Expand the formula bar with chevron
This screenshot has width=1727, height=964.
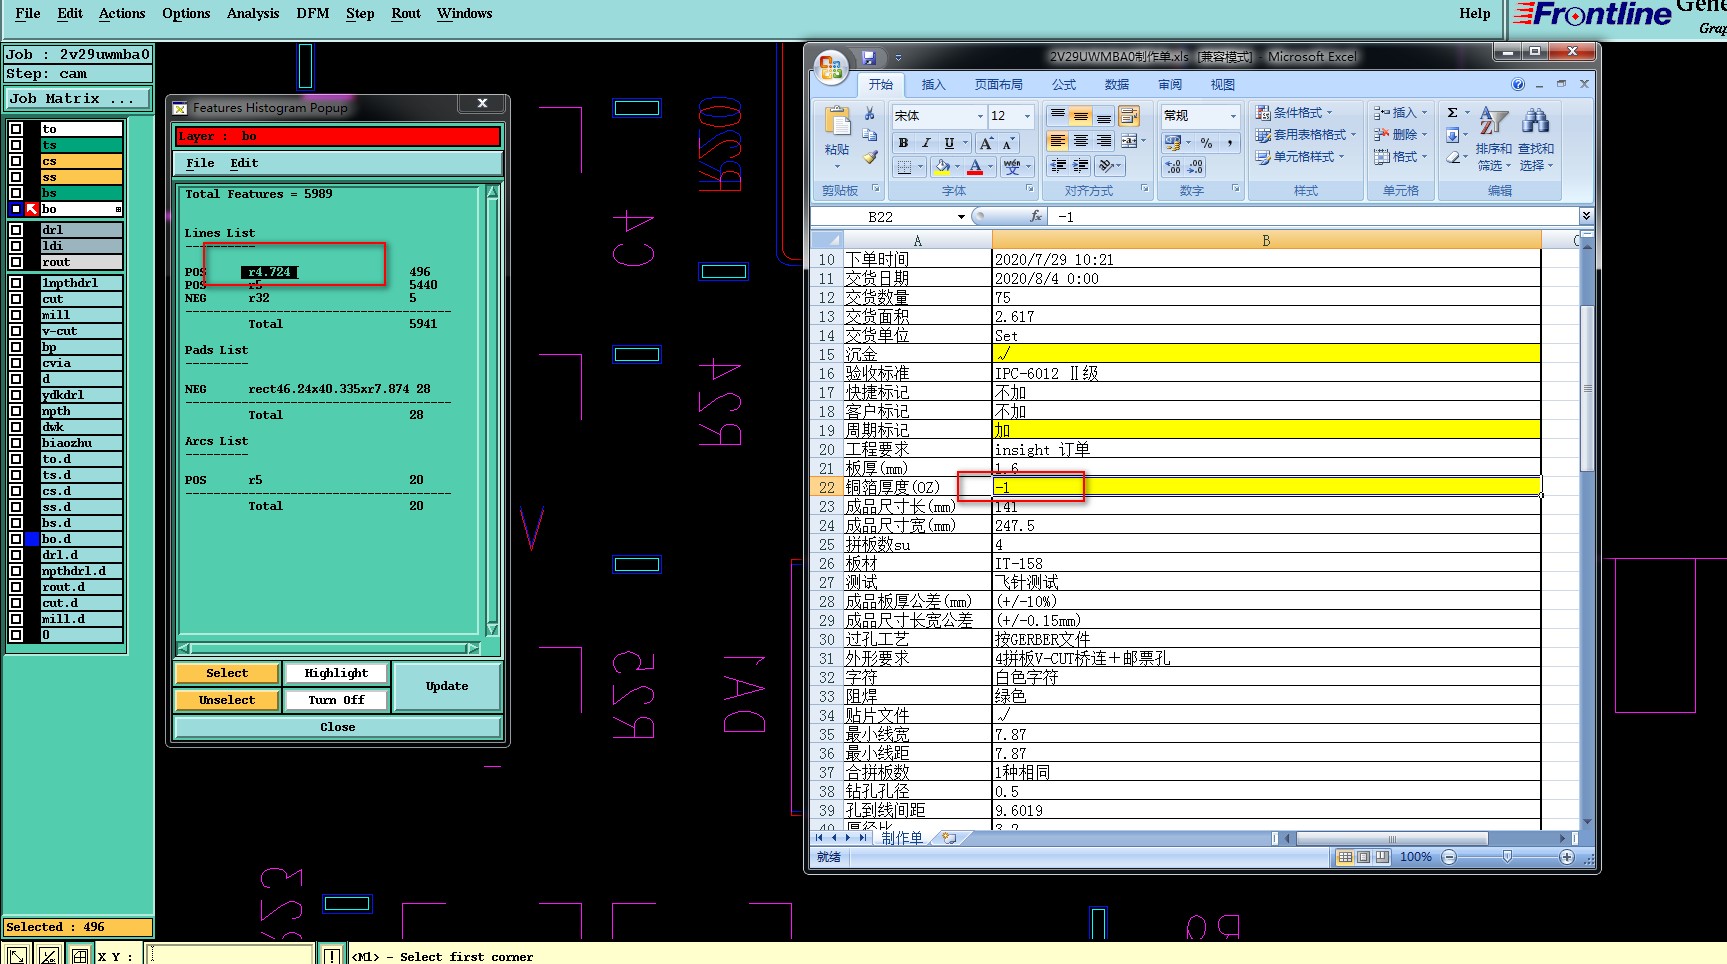pyautogui.click(x=1585, y=216)
